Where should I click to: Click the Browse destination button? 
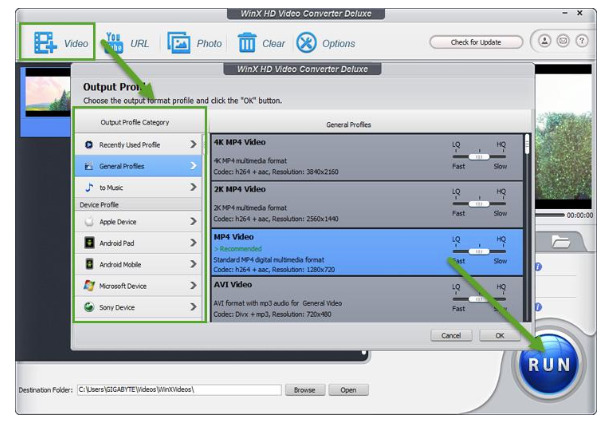coord(304,390)
